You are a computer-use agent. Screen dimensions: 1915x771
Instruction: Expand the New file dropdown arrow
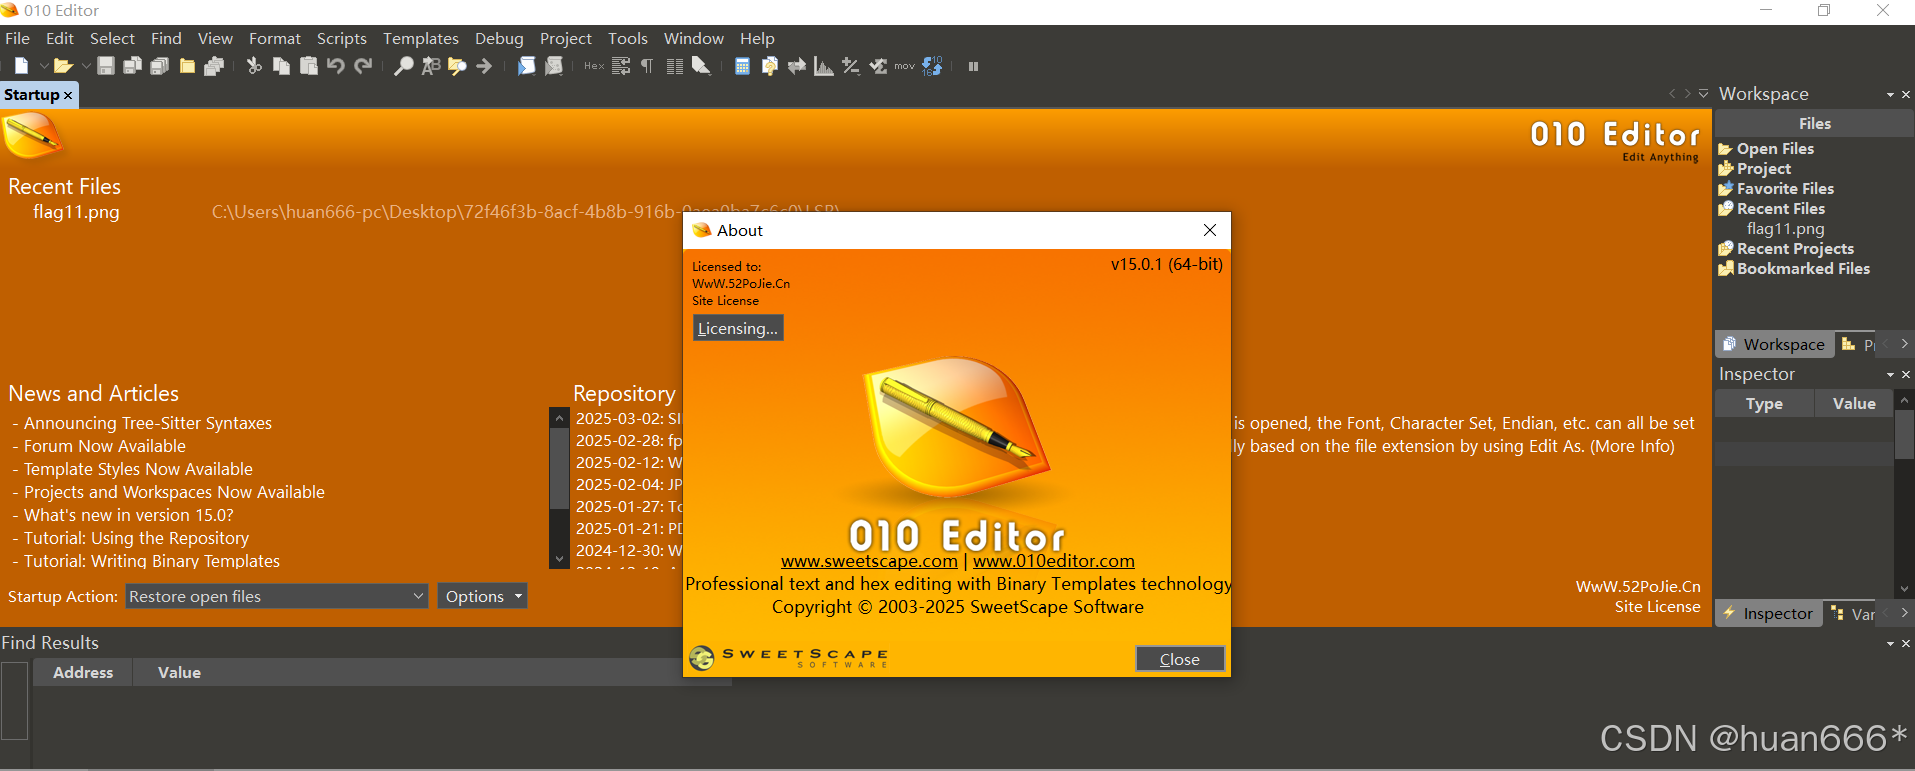click(x=43, y=66)
